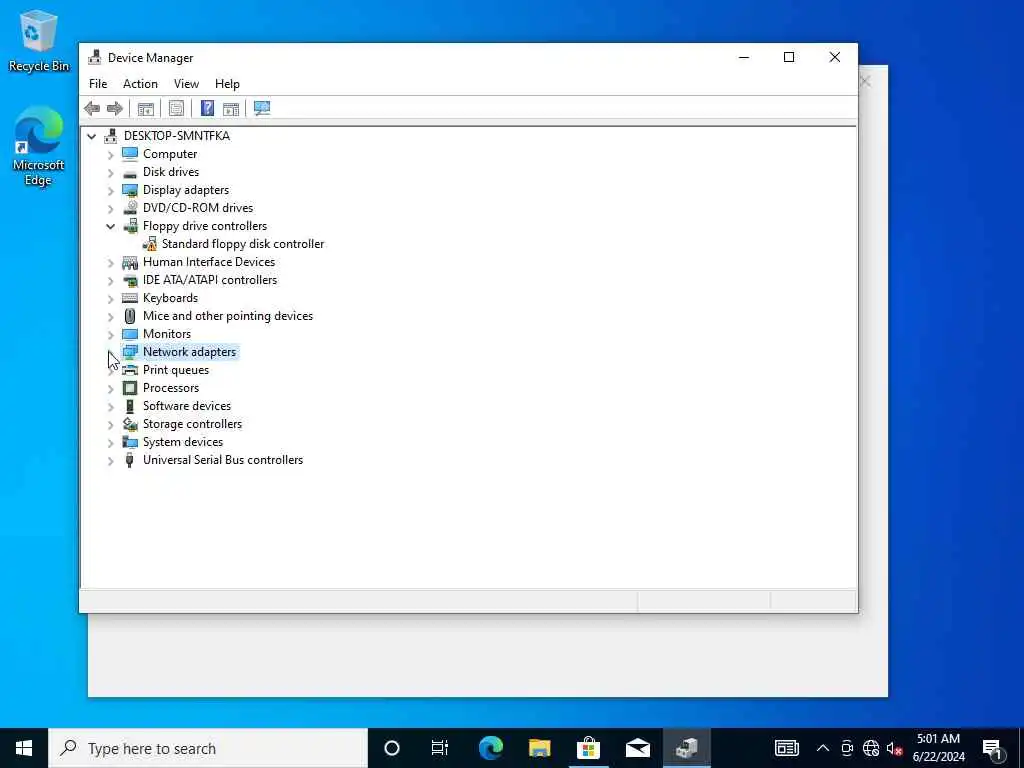Select Mice and other pointing devices label
The image size is (1024, 768).
click(x=228, y=316)
